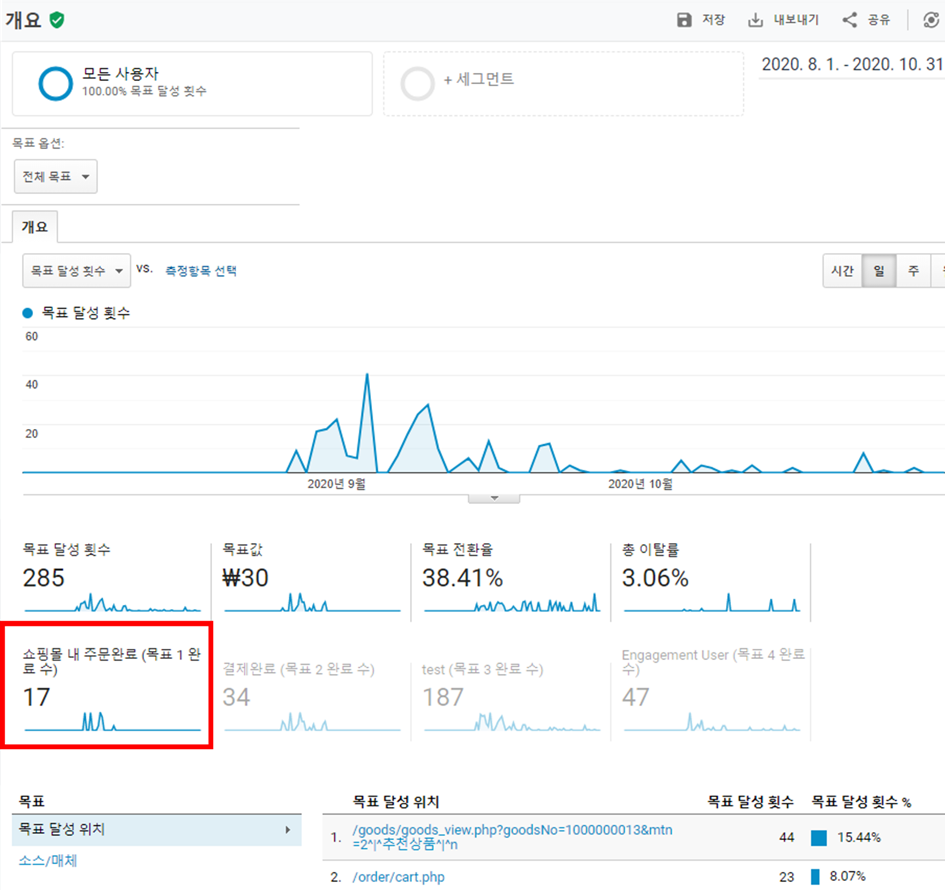Click the 내보내기 button label
The height and width of the screenshot is (890, 945).
click(796, 20)
